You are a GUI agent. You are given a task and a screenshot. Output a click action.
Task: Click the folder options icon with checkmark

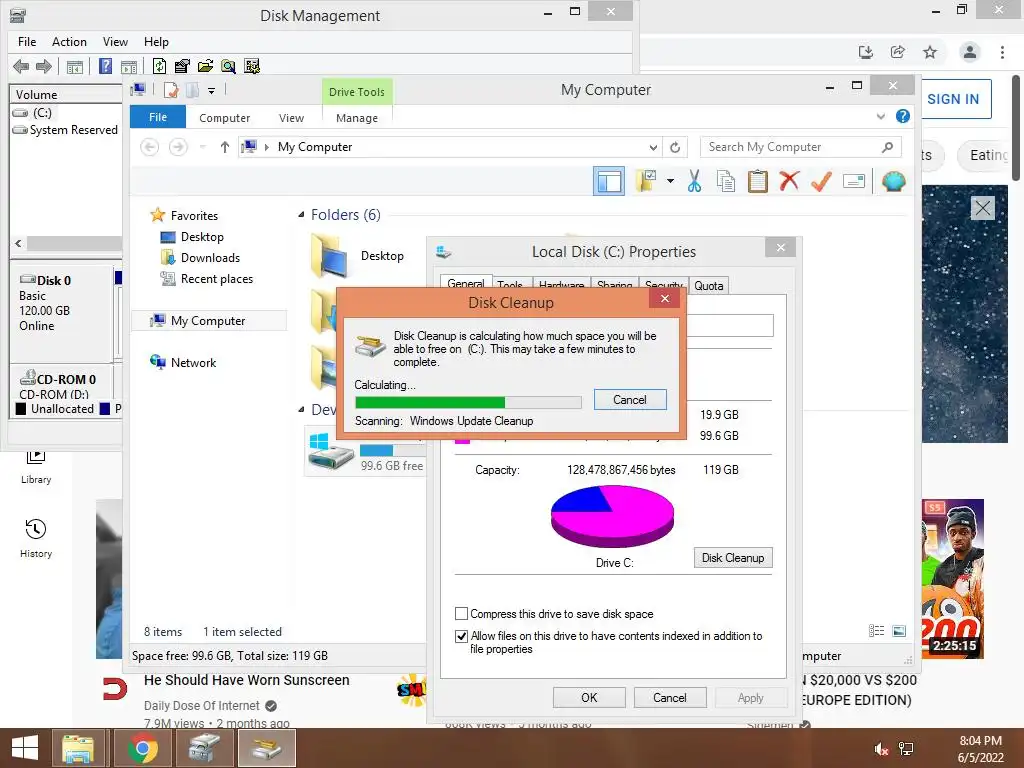pos(646,181)
